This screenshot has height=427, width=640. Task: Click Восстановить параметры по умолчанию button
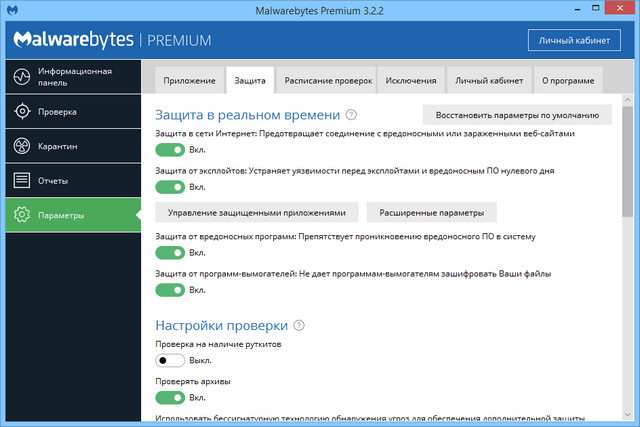[x=517, y=115]
